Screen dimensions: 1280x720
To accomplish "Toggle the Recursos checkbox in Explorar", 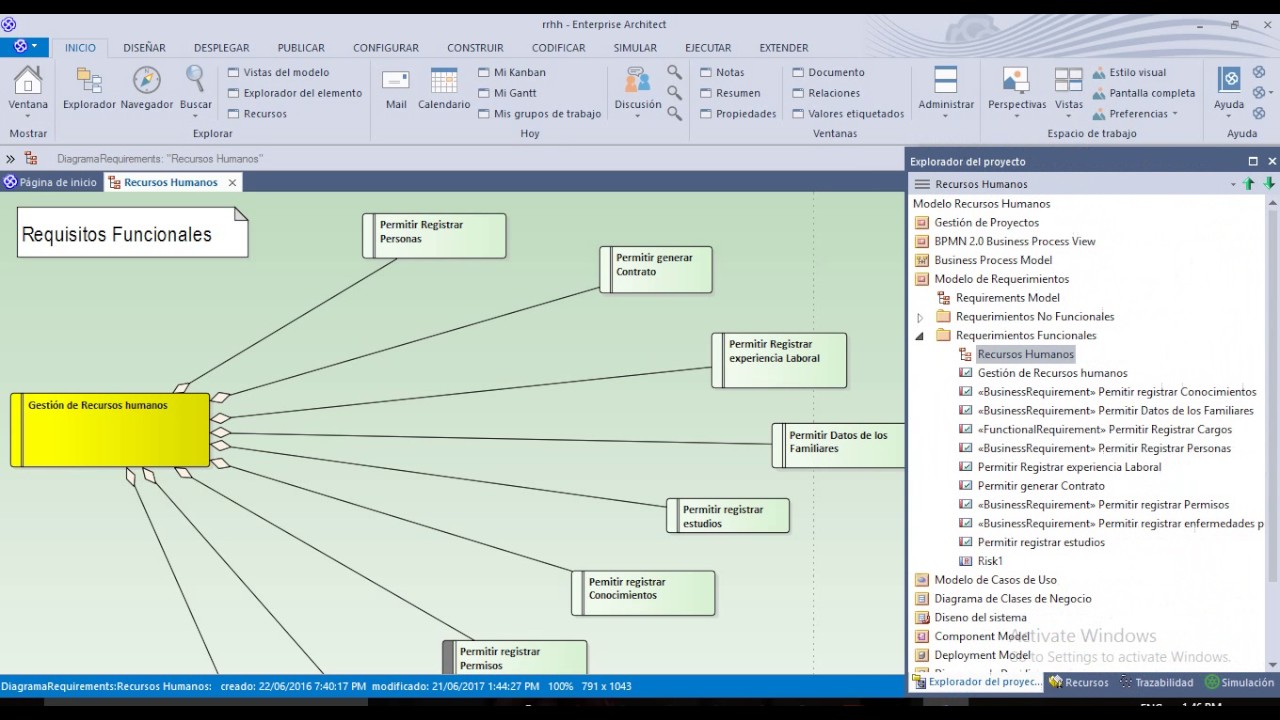I will [233, 114].
